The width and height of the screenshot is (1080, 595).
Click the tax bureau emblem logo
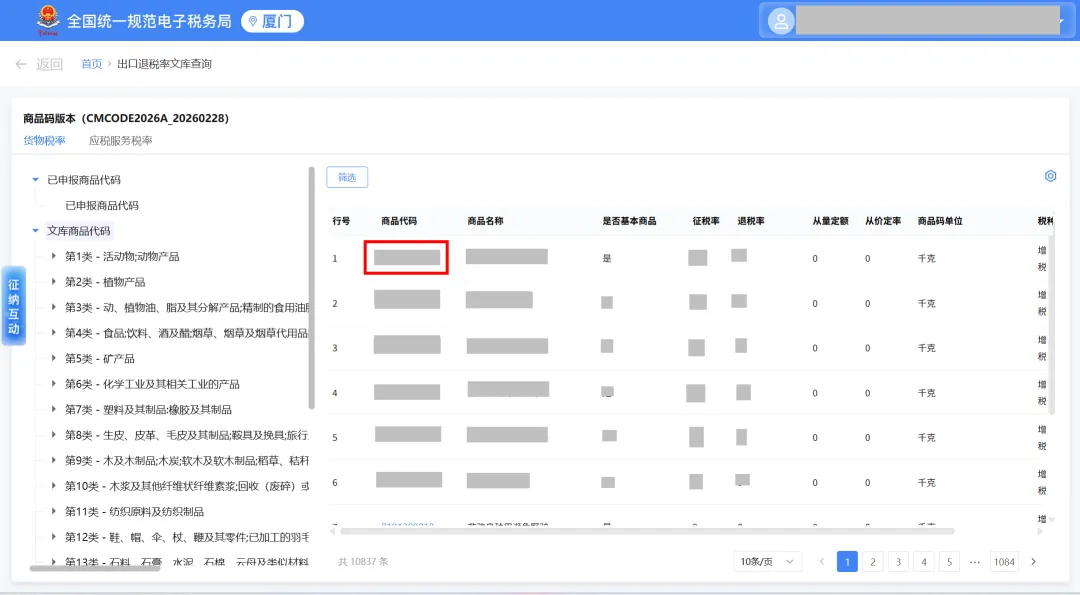tap(48, 20)
